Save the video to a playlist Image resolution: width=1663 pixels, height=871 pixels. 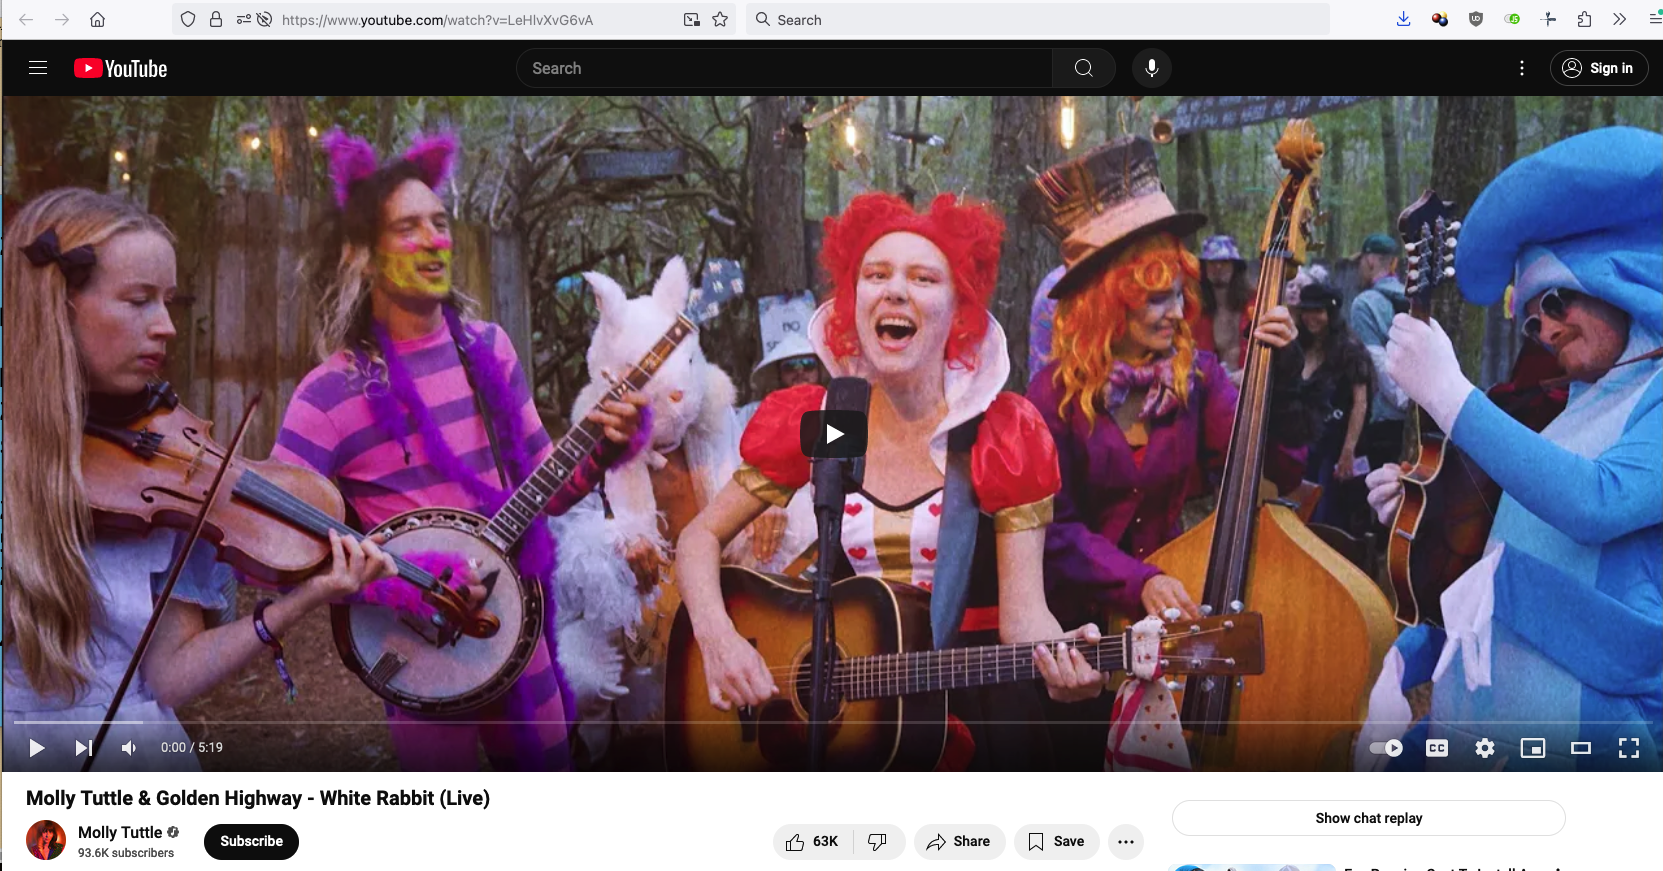pyautogui.click(x=1057, y=842)
